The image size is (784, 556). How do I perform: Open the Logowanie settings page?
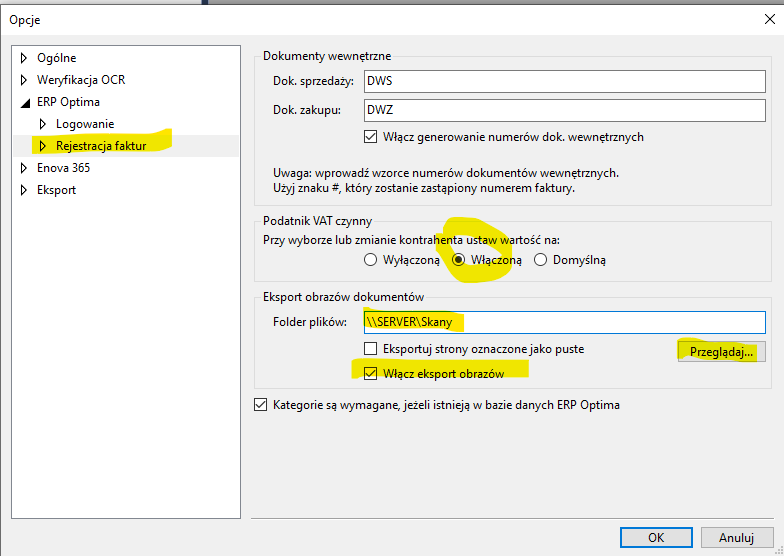(x=85, y=124)
